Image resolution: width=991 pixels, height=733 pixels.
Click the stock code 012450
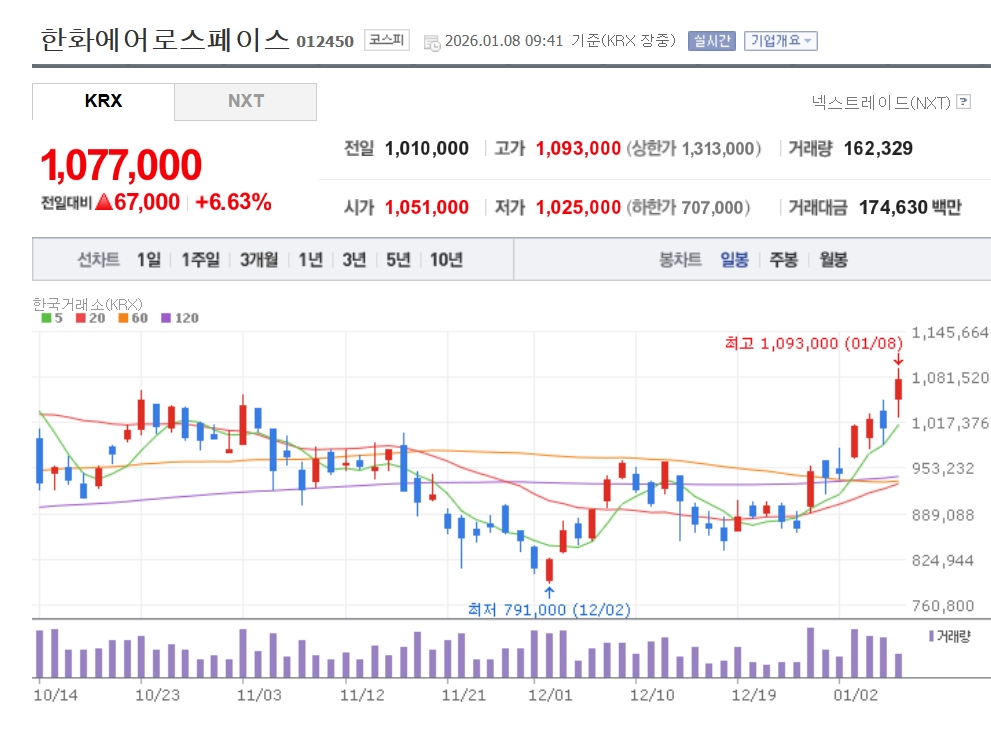coord(325,42)
